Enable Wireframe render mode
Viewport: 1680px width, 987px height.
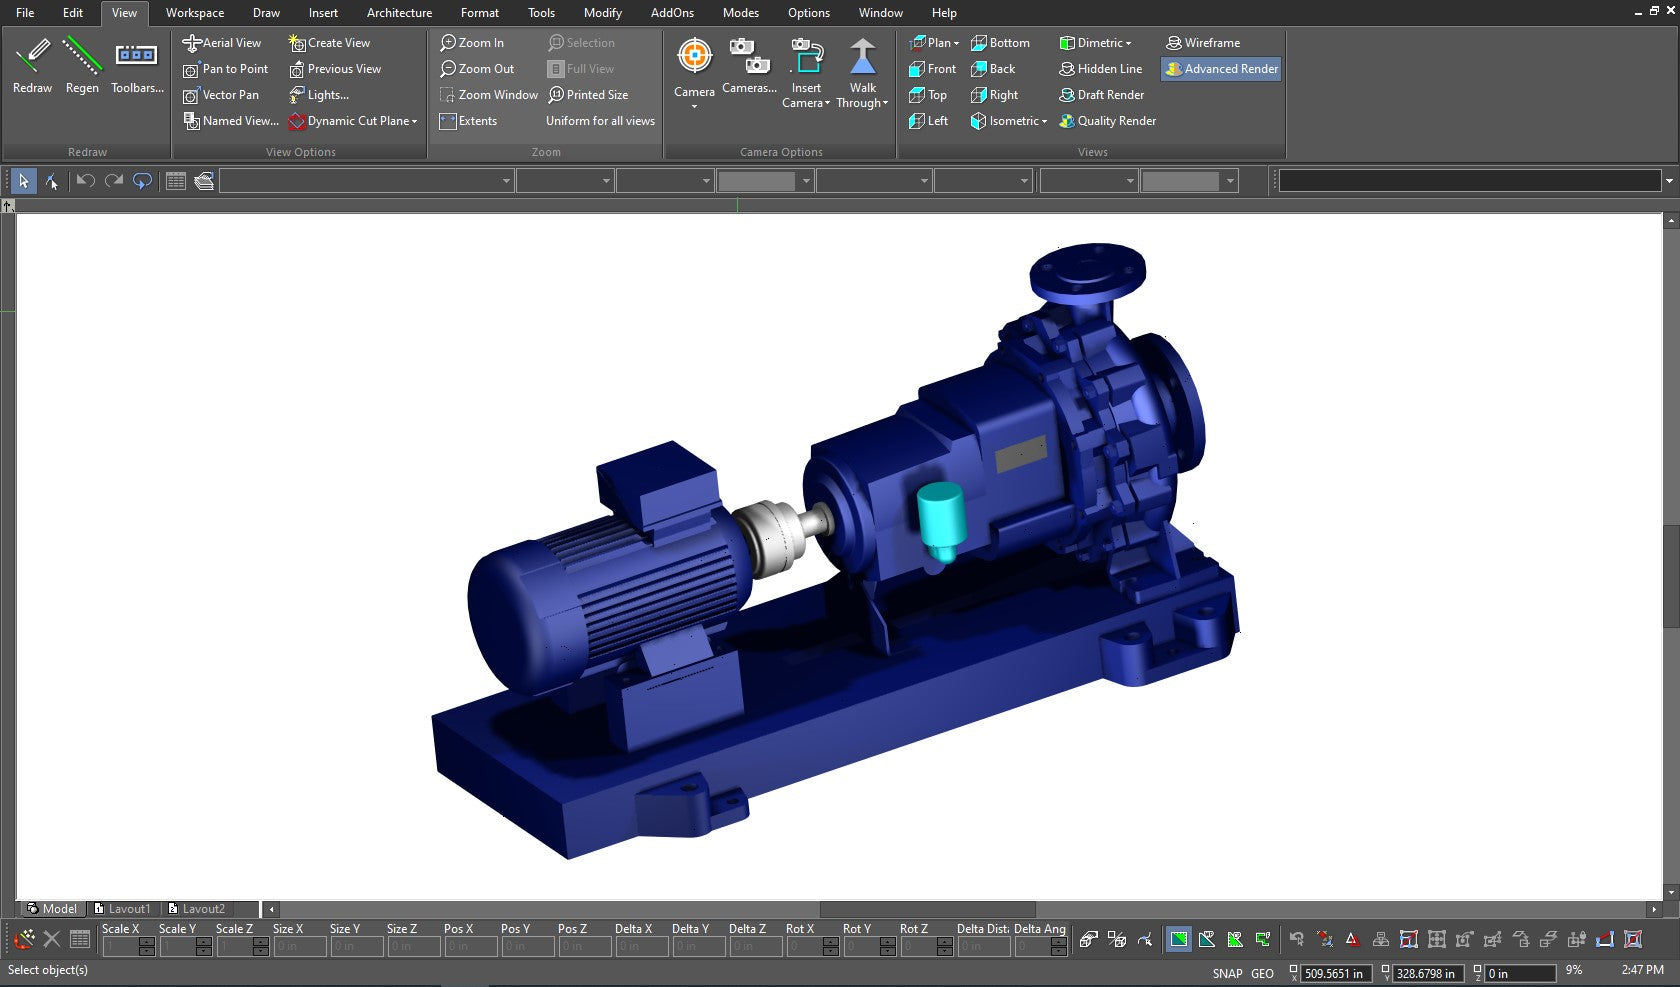click(1203, 43)
